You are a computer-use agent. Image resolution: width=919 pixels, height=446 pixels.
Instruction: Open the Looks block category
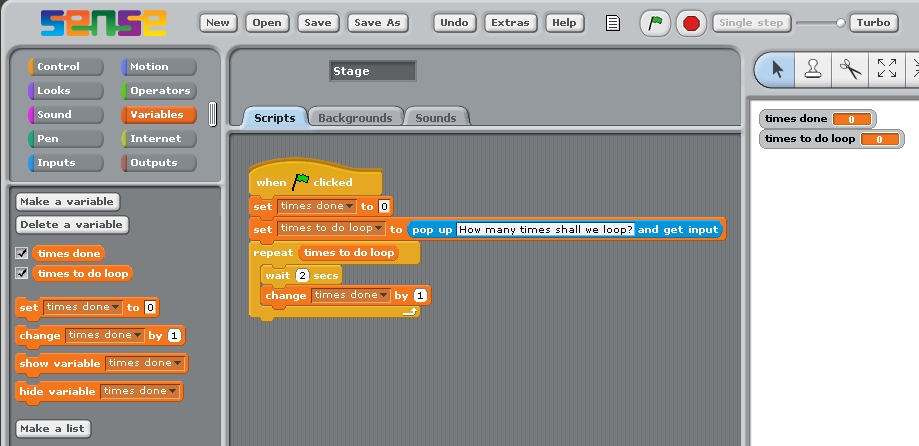point(66,91)
